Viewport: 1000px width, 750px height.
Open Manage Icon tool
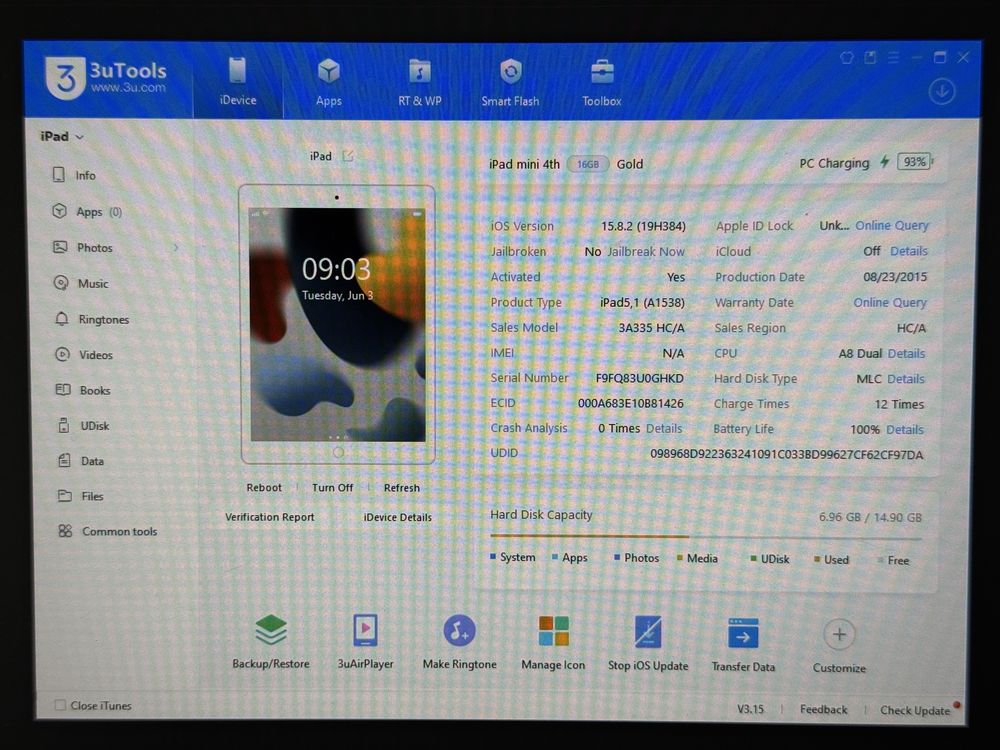click(553, 643)
